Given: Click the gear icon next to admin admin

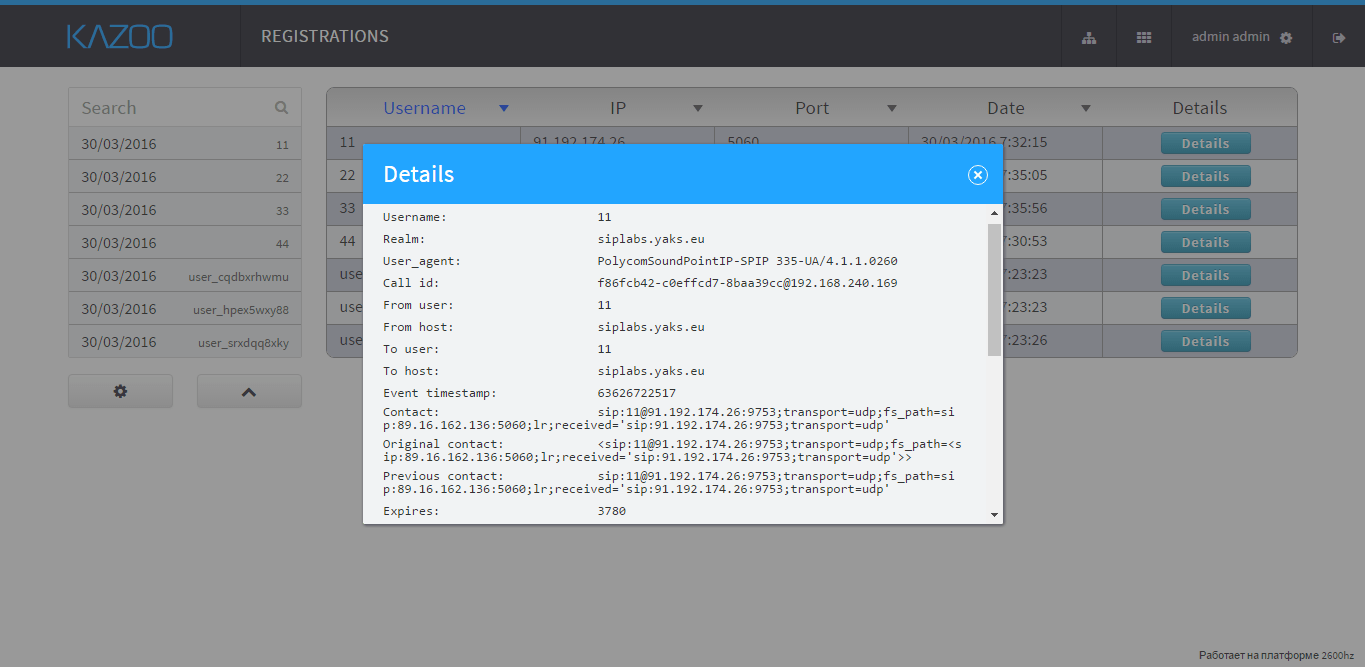Looking at the screenshot, I should tap(1286, 38).
